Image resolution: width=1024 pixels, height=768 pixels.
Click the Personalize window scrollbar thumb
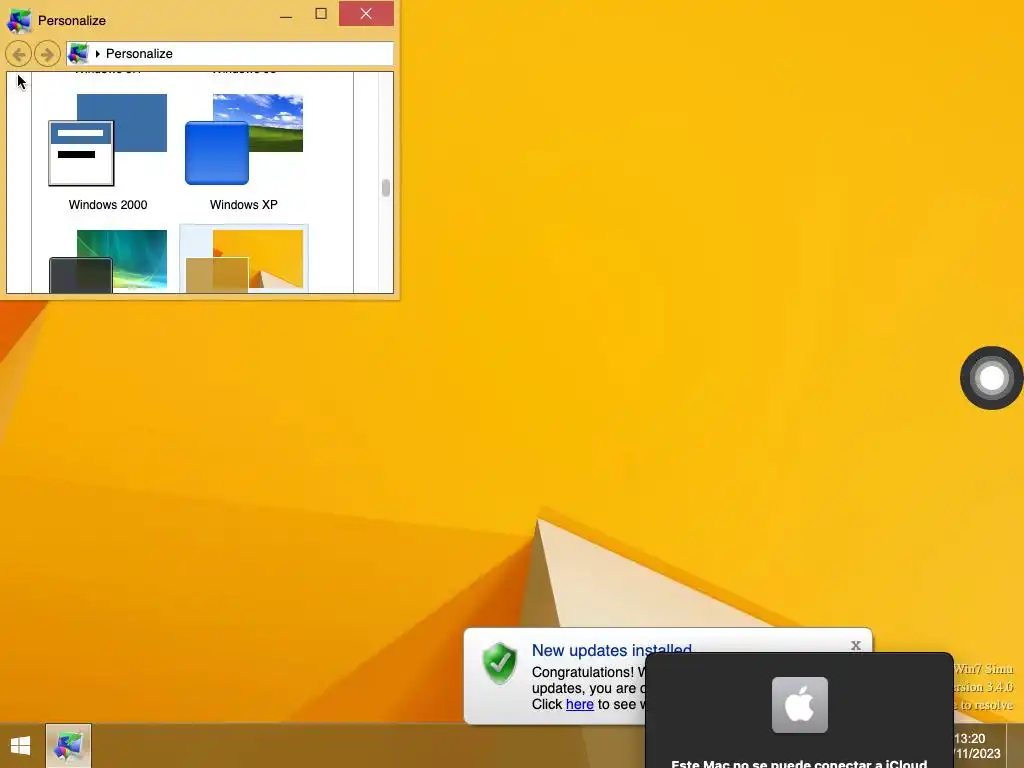tap(386, 188)
